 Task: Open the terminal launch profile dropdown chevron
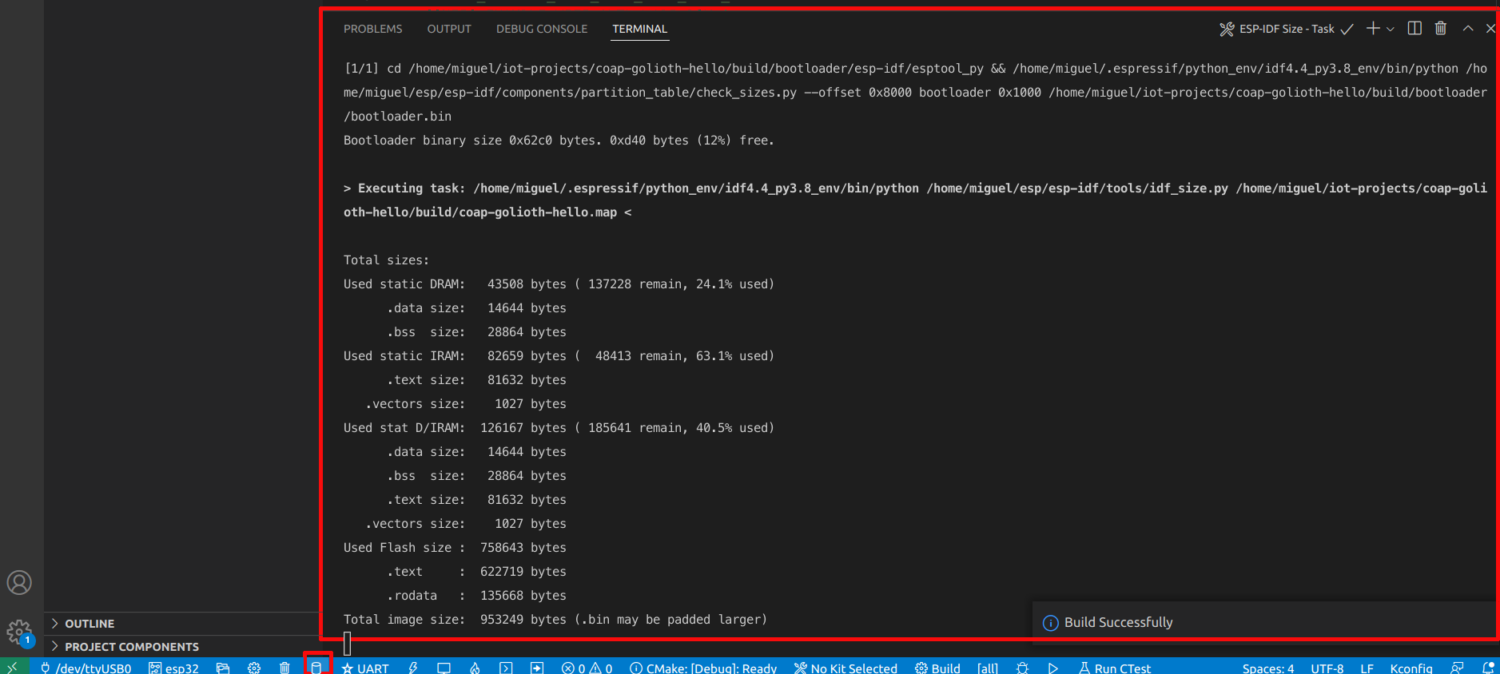(x=1389, y=28)
